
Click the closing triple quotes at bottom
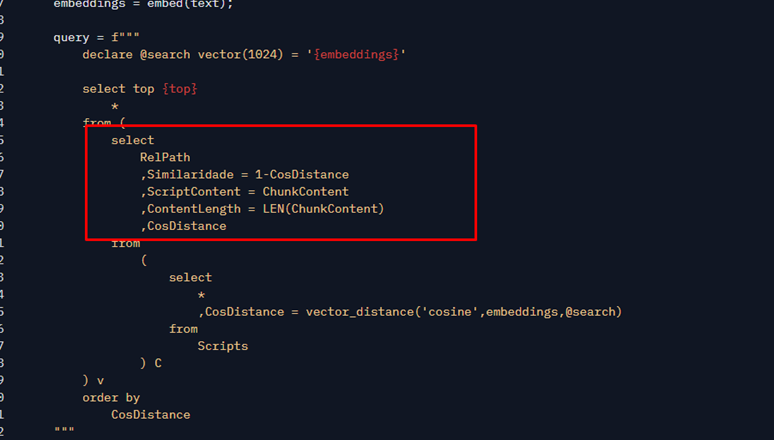point(64,431)
